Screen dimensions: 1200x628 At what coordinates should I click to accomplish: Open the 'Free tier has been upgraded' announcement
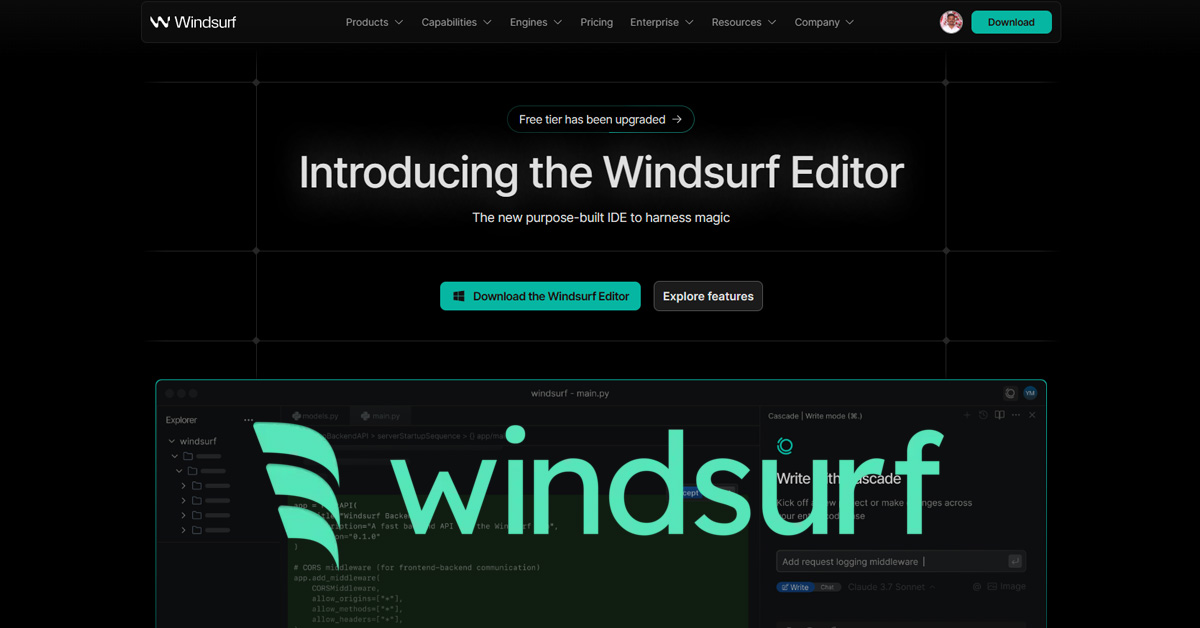tap(600, 119)
